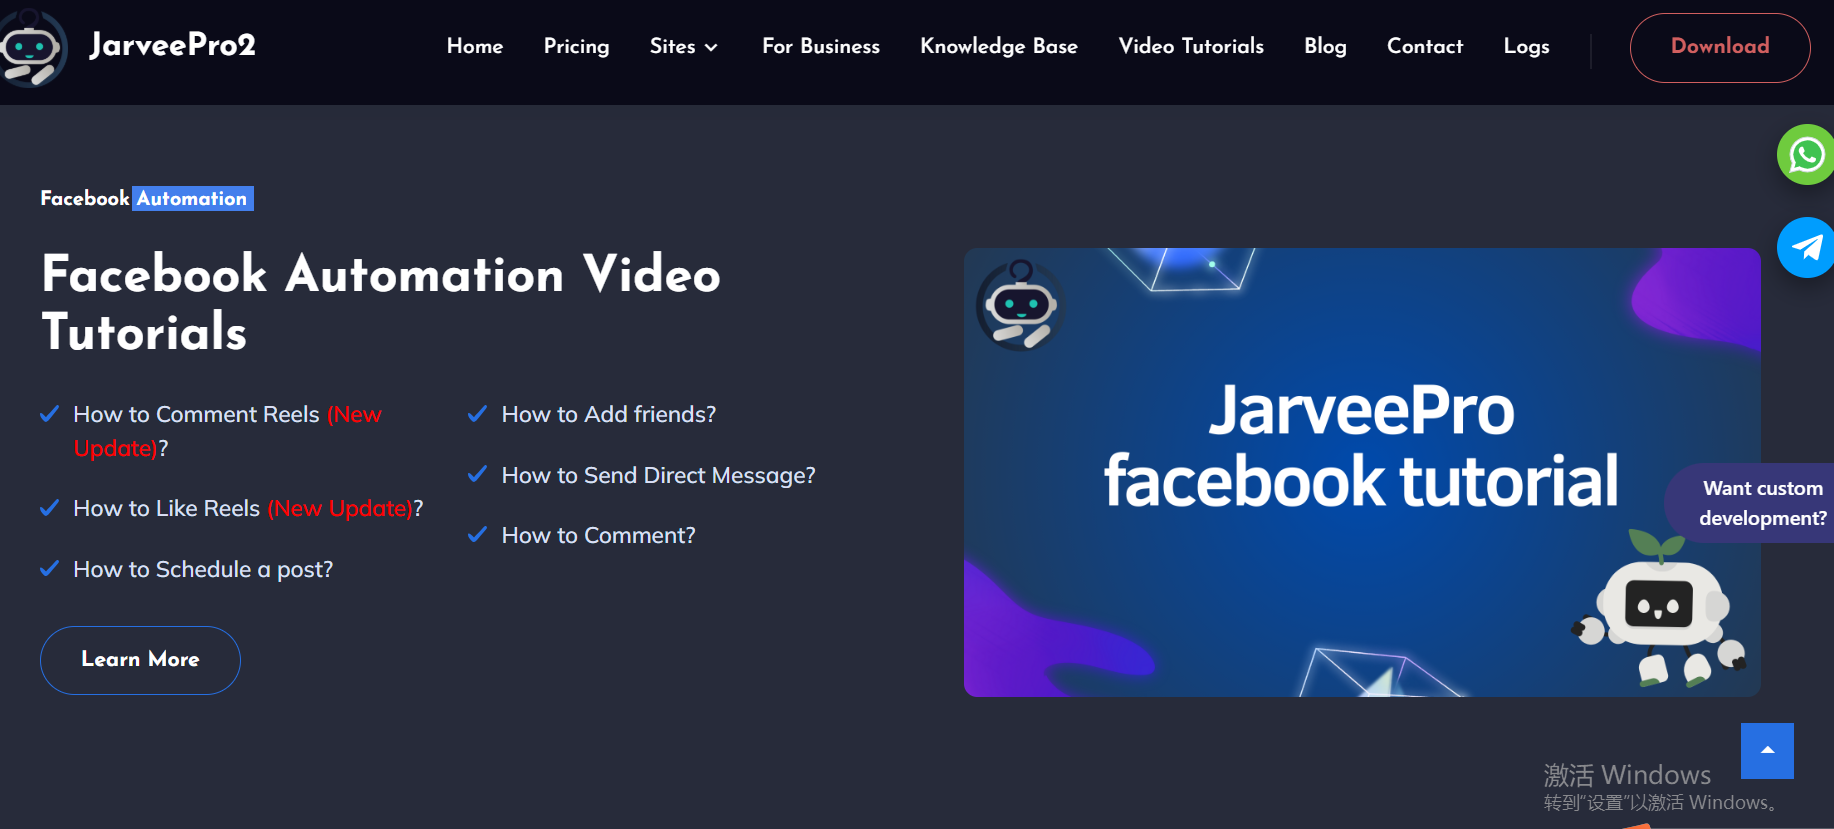Open Telegram chat floating icon

1806,247
